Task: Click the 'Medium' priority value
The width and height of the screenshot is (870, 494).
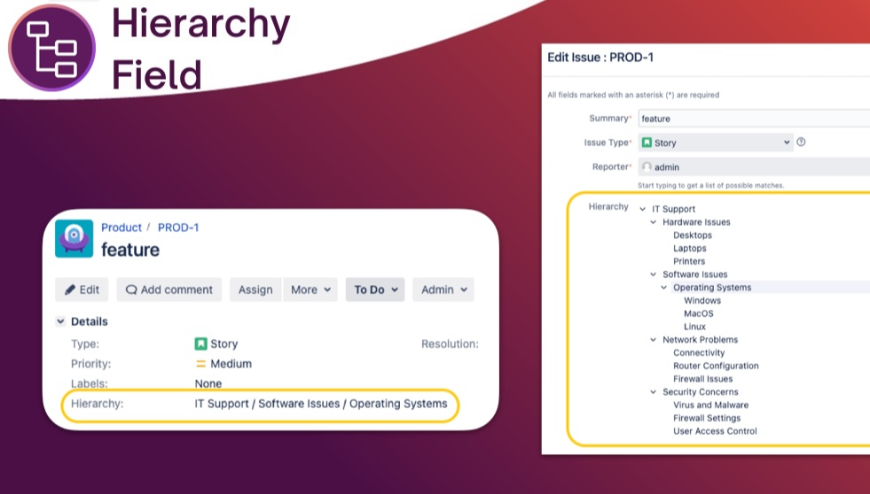Action: 231,364
